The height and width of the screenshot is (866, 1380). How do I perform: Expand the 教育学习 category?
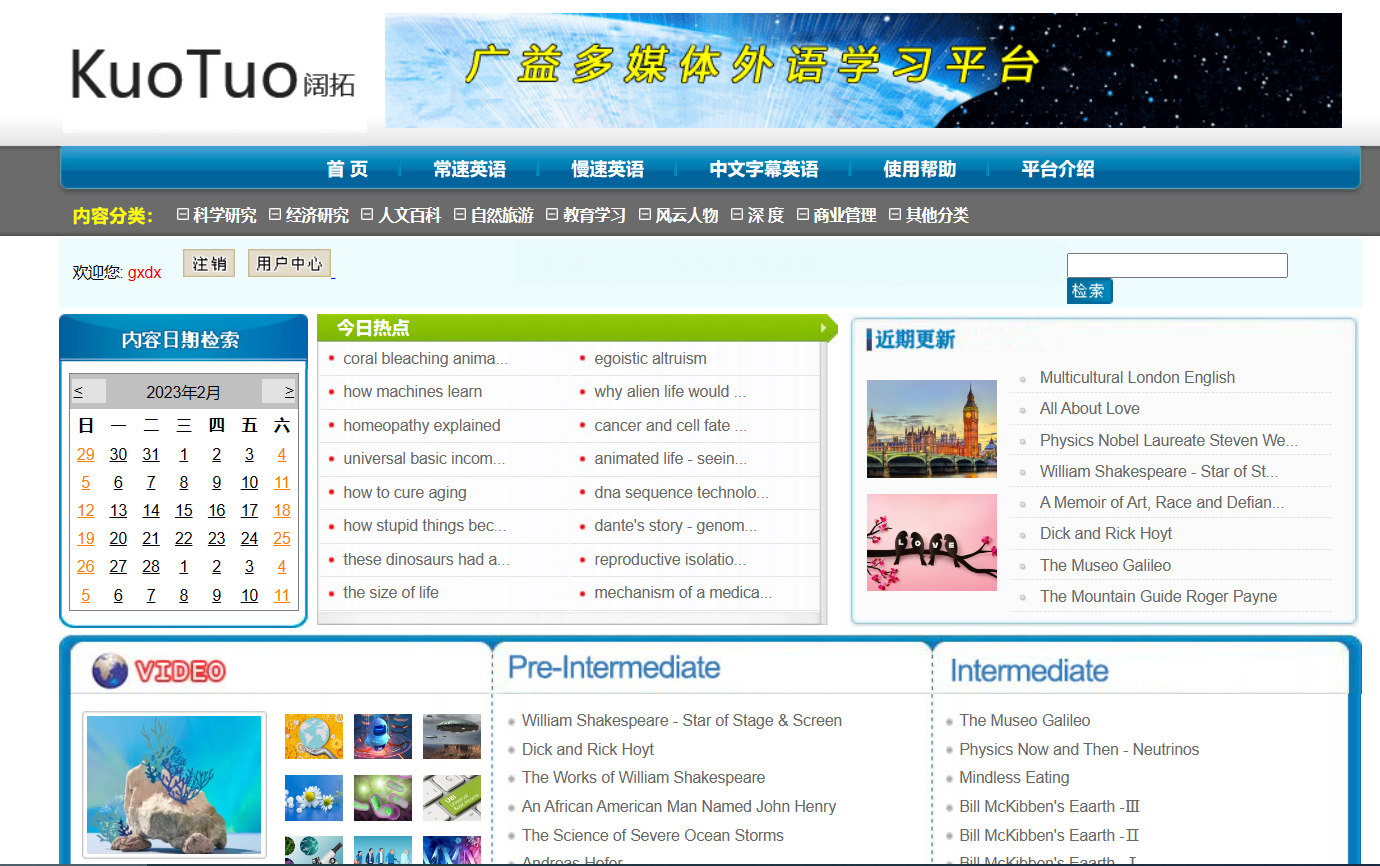(x=586, y=215)
